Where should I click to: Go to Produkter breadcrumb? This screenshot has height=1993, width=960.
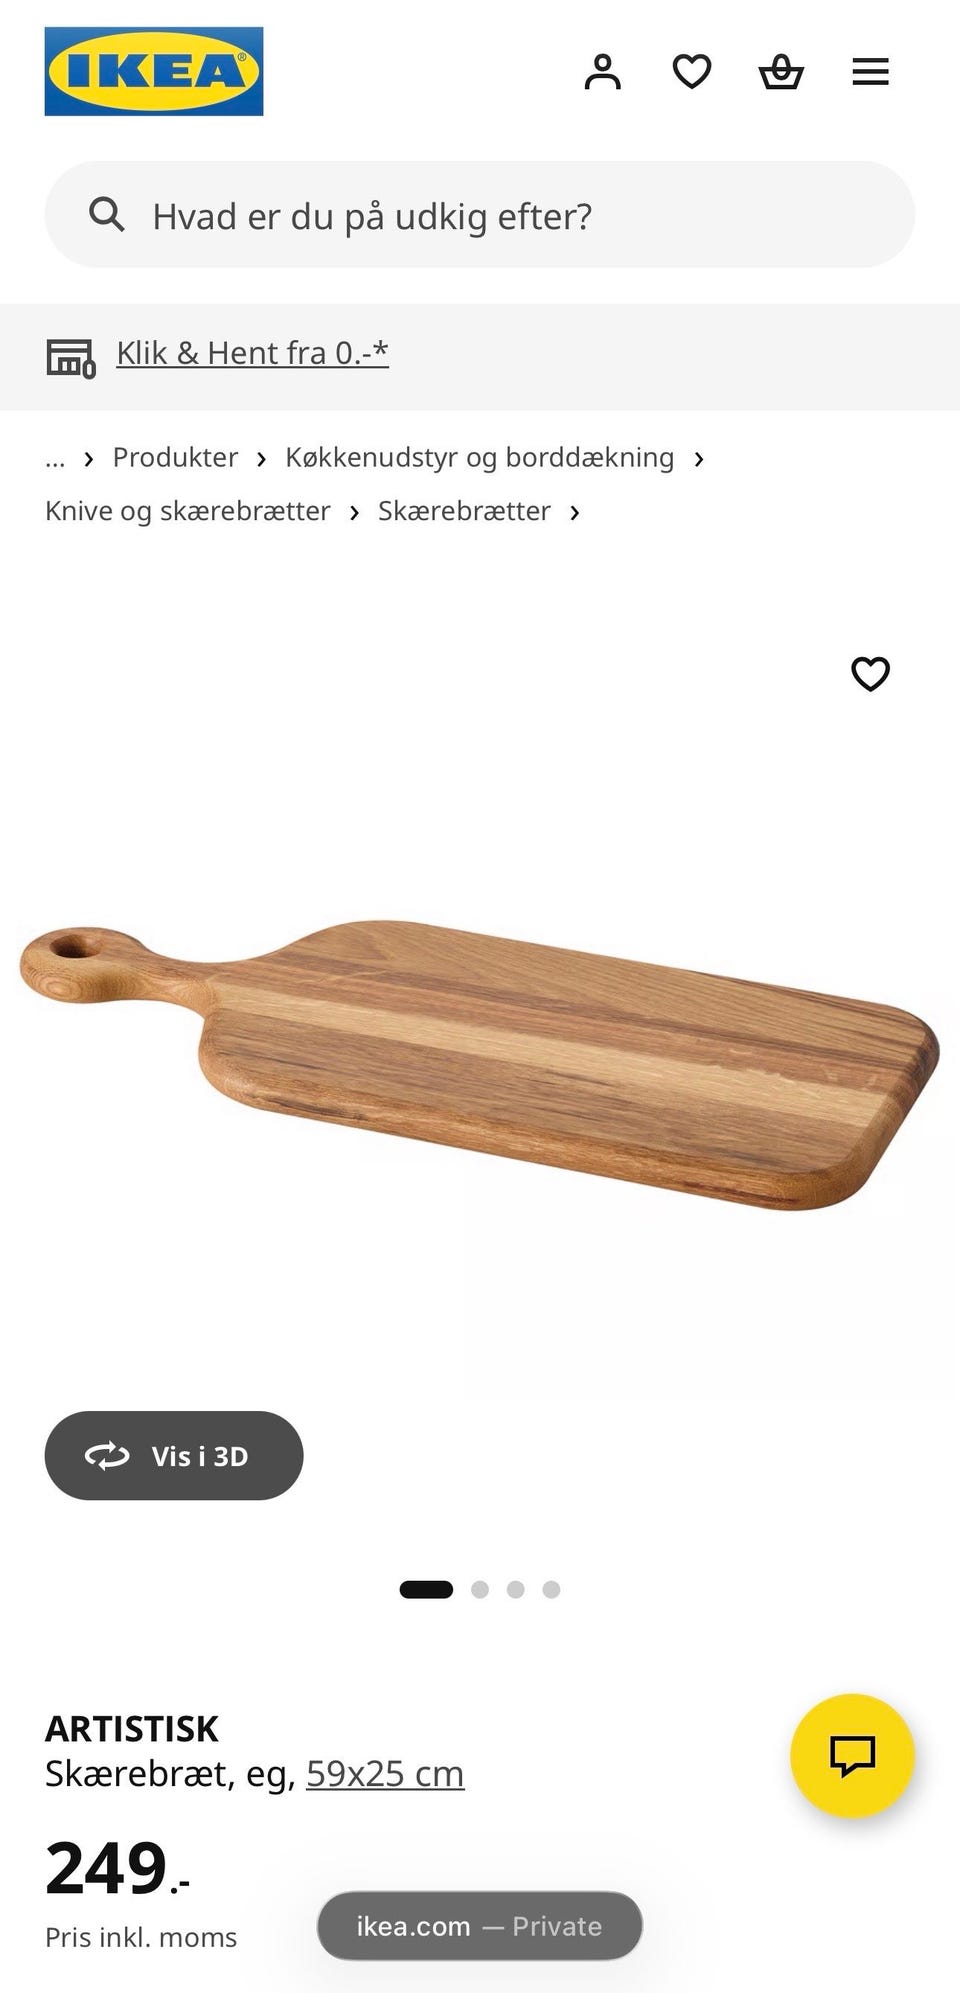tap(175, 457)
